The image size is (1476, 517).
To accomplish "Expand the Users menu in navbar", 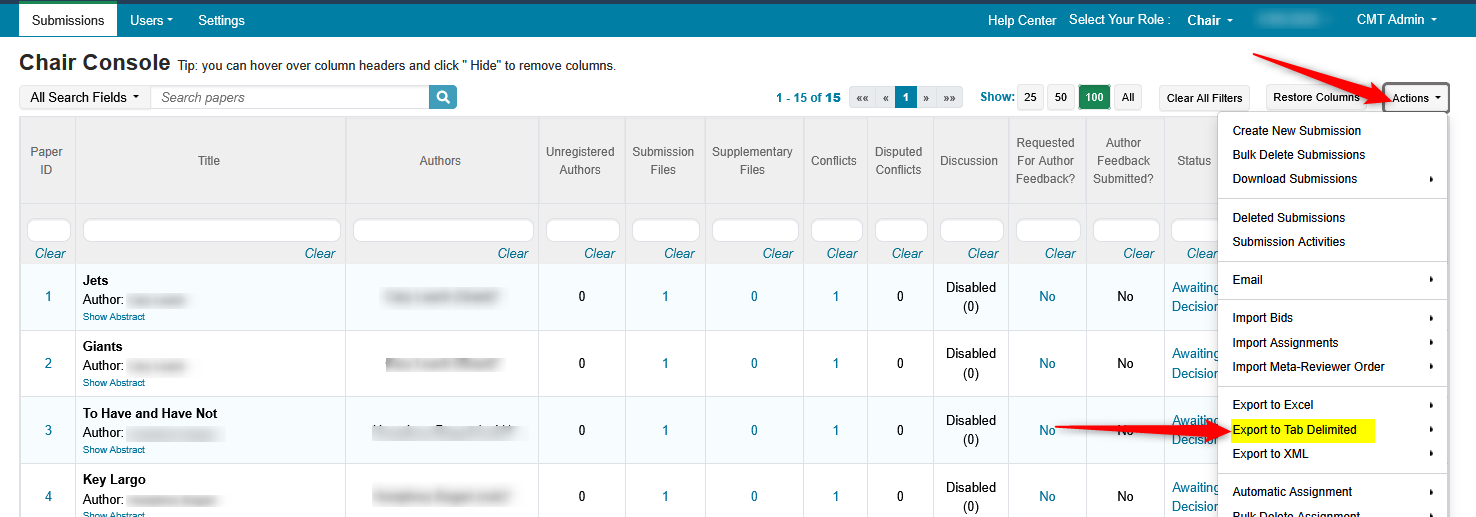I will [151, 20].
